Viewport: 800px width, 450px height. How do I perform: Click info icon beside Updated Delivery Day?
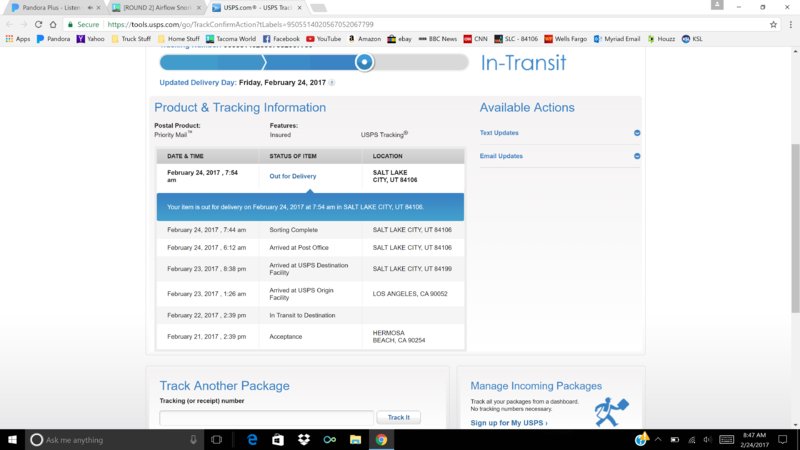332,83
